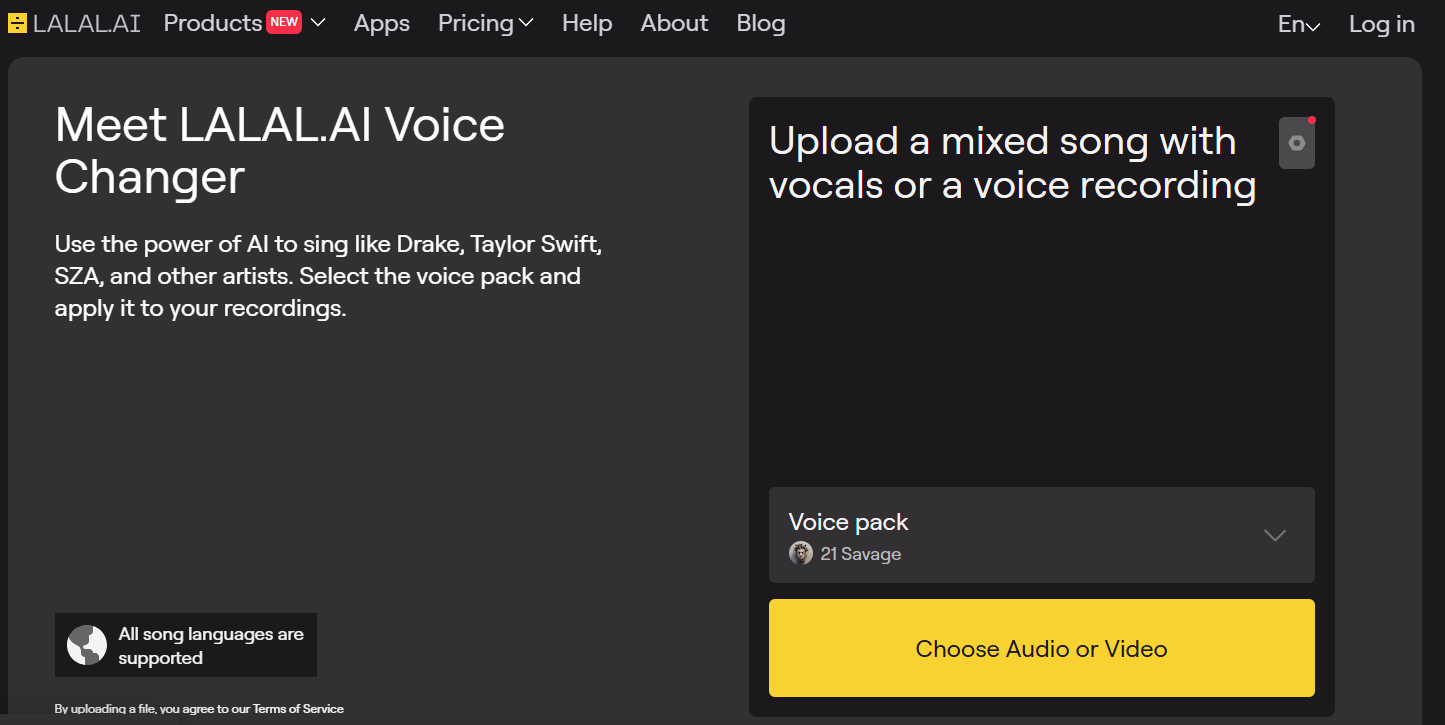The height and width of the screenshot is (725, 1445).
Task: Click the 21 Savage avatar icon
Action: click(801, 553)
